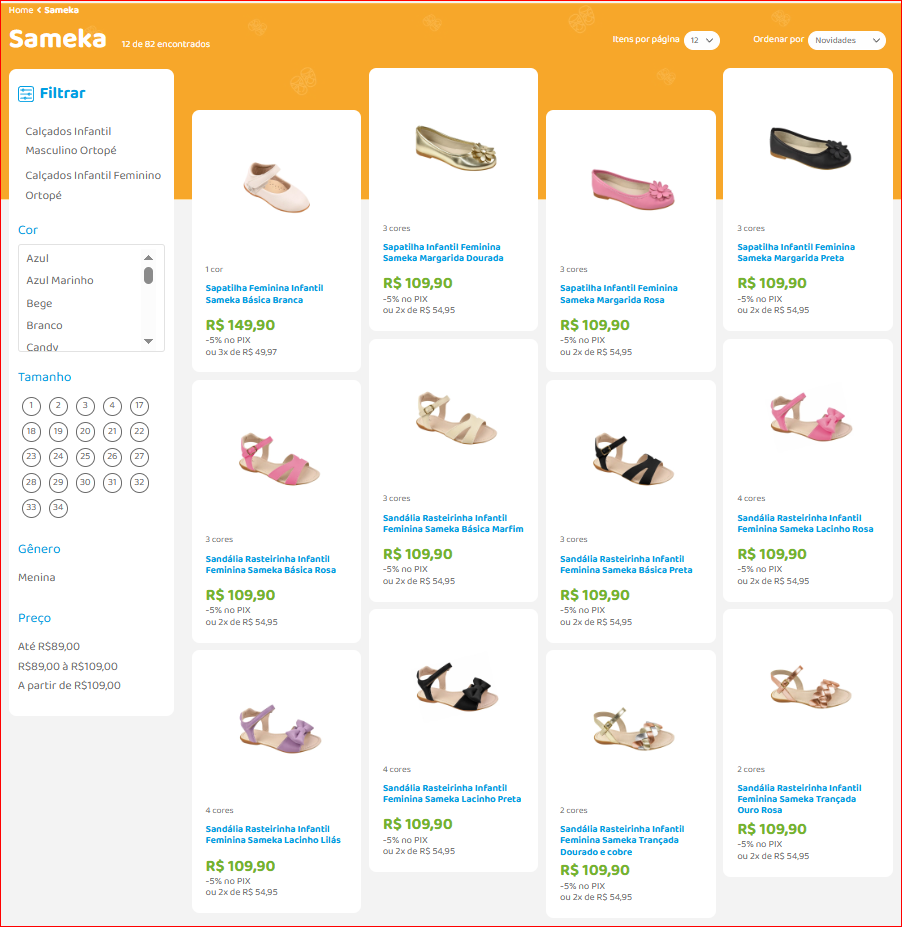The image size is (902, 927).
Task: Click the Filtrar filter icon
Action: coord(26,94)
